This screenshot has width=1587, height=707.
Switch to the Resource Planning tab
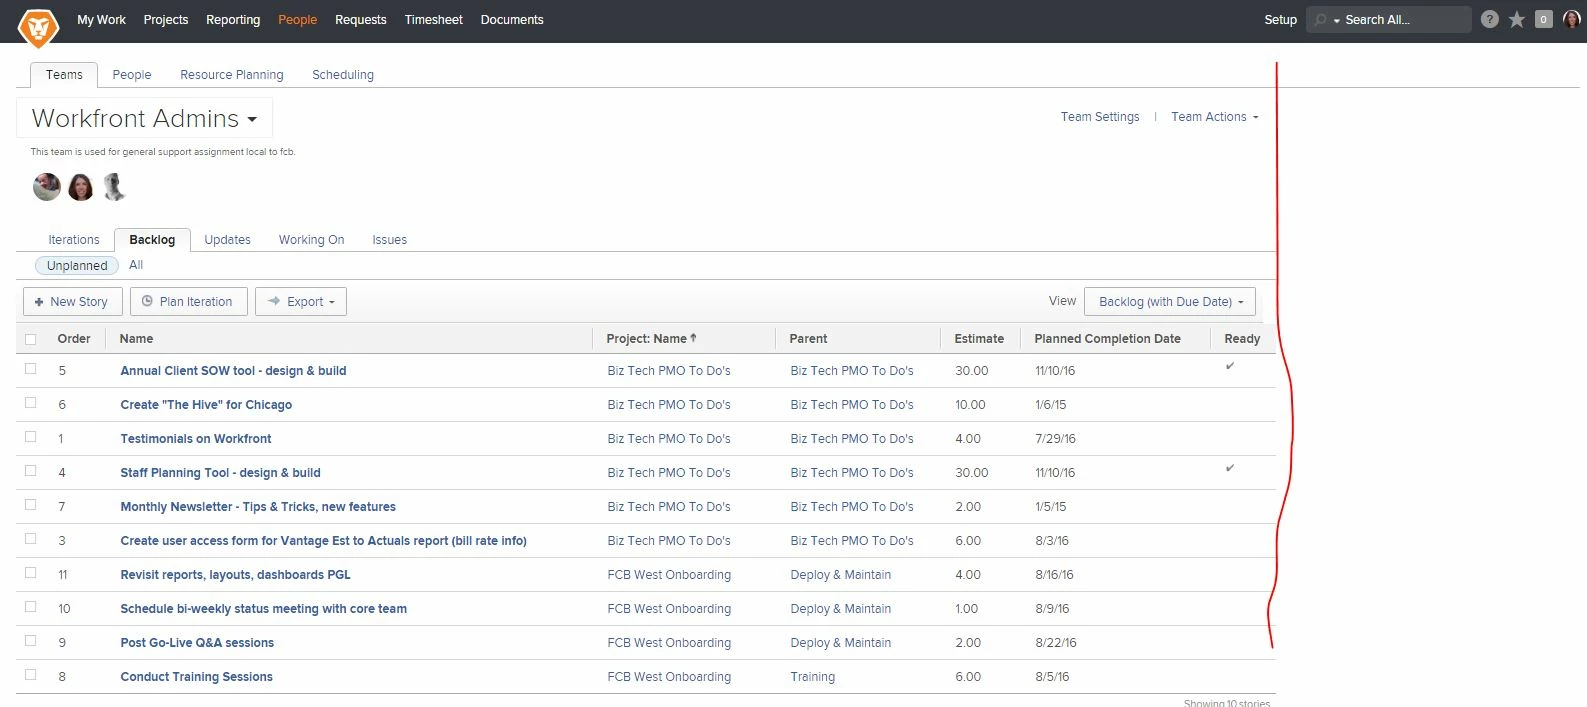pos(232,75)
